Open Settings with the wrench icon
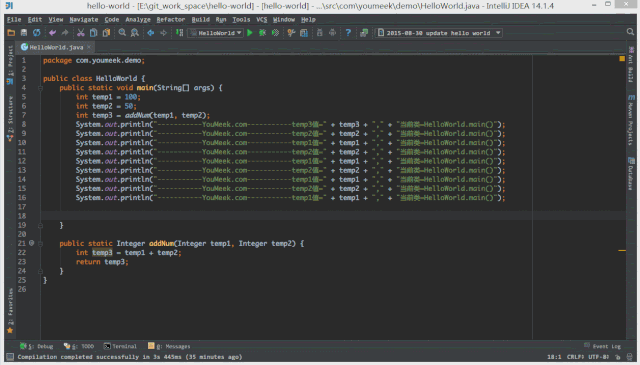Image resolution: width=640 pixels, height=365 pixels. click(291, 33)
